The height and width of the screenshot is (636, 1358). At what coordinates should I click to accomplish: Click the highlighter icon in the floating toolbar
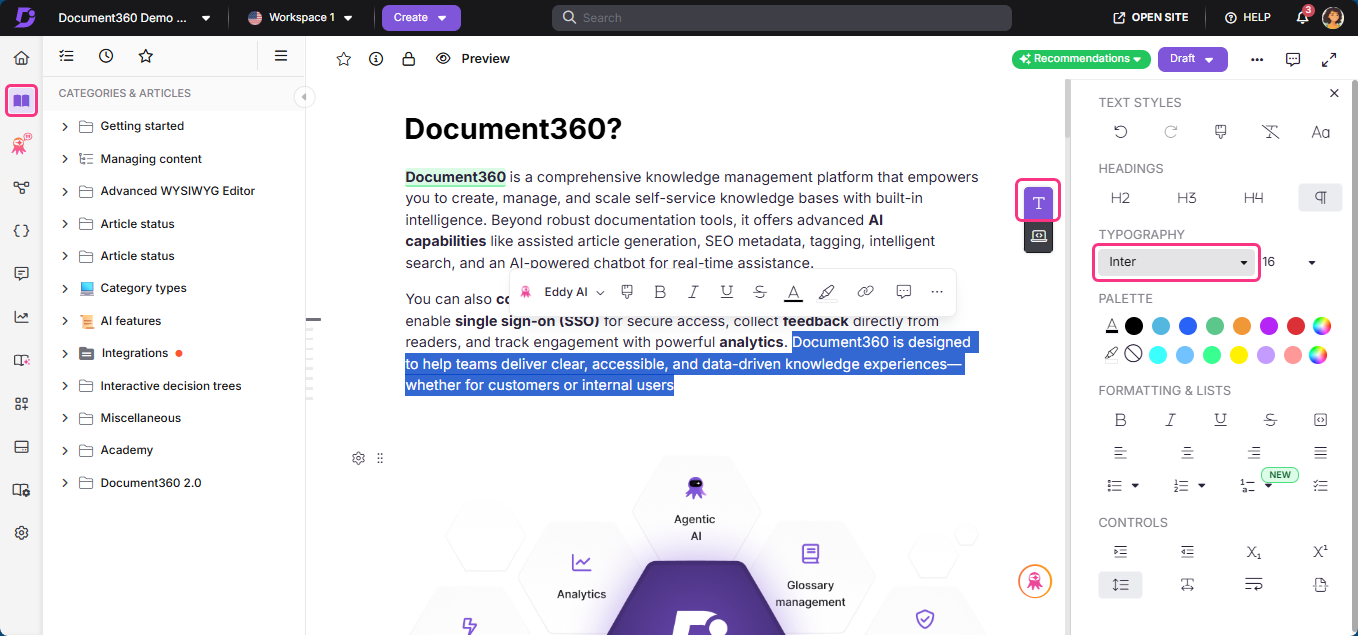pos(828,291)
